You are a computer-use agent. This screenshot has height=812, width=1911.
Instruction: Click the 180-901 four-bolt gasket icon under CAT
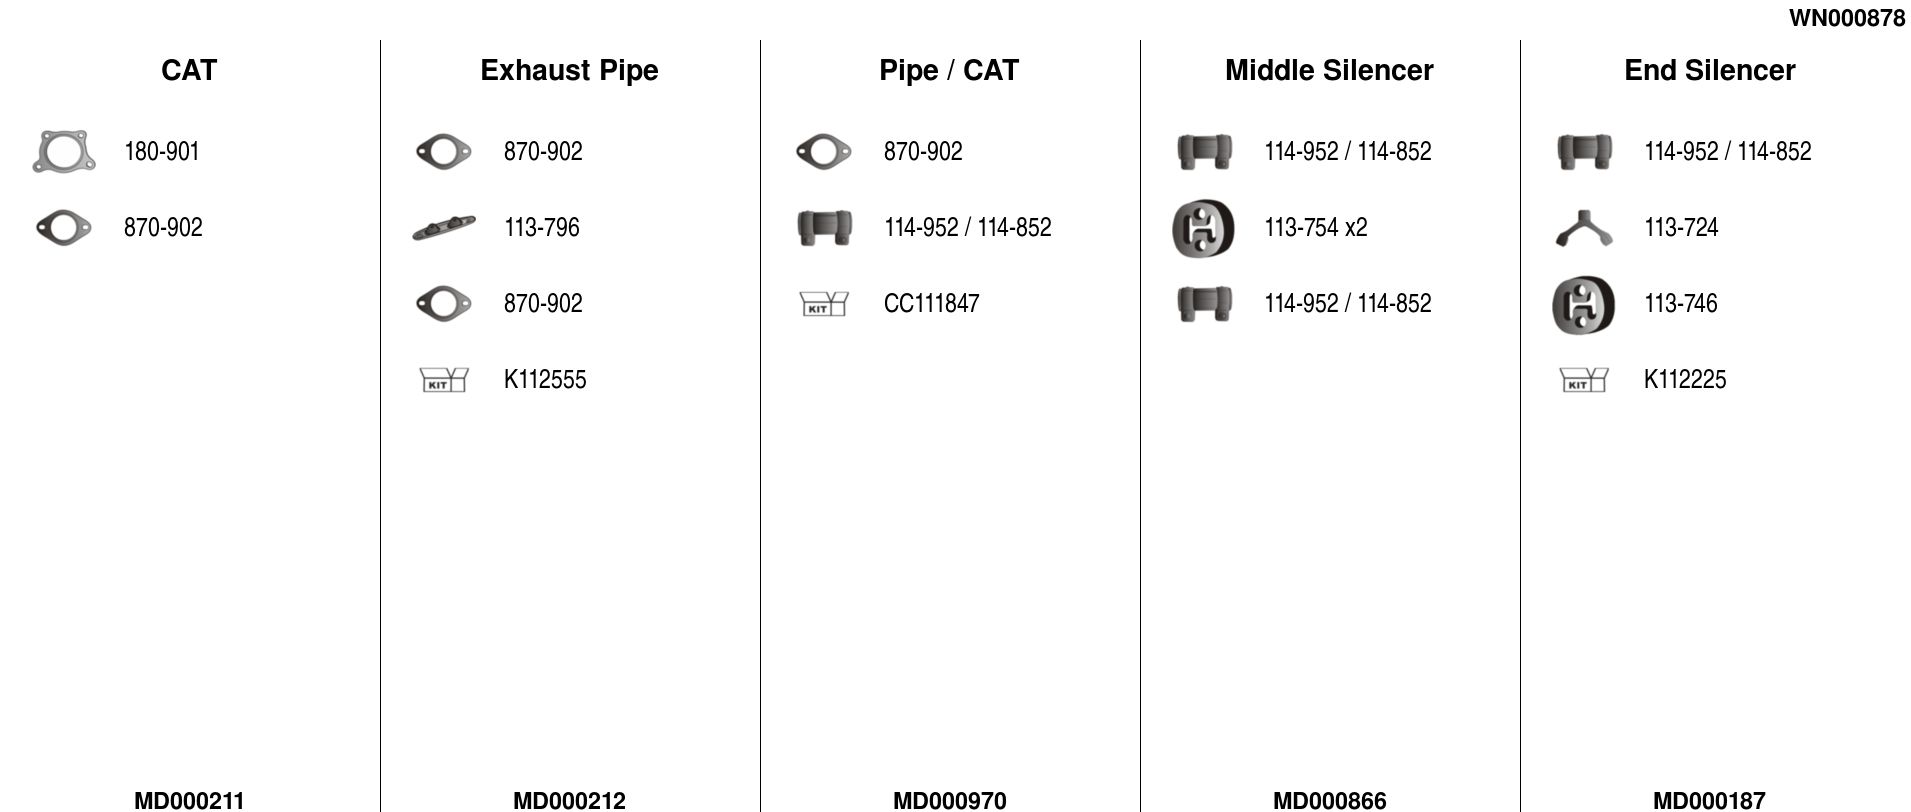pos(64,152)
